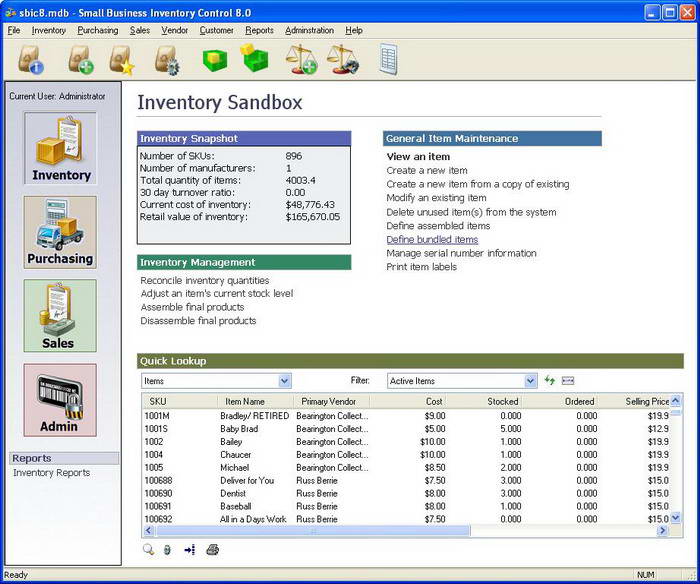This screenshot has width=700, height=584.
Task: Sort by the Ordered column header
Action: tap(560, 401)
